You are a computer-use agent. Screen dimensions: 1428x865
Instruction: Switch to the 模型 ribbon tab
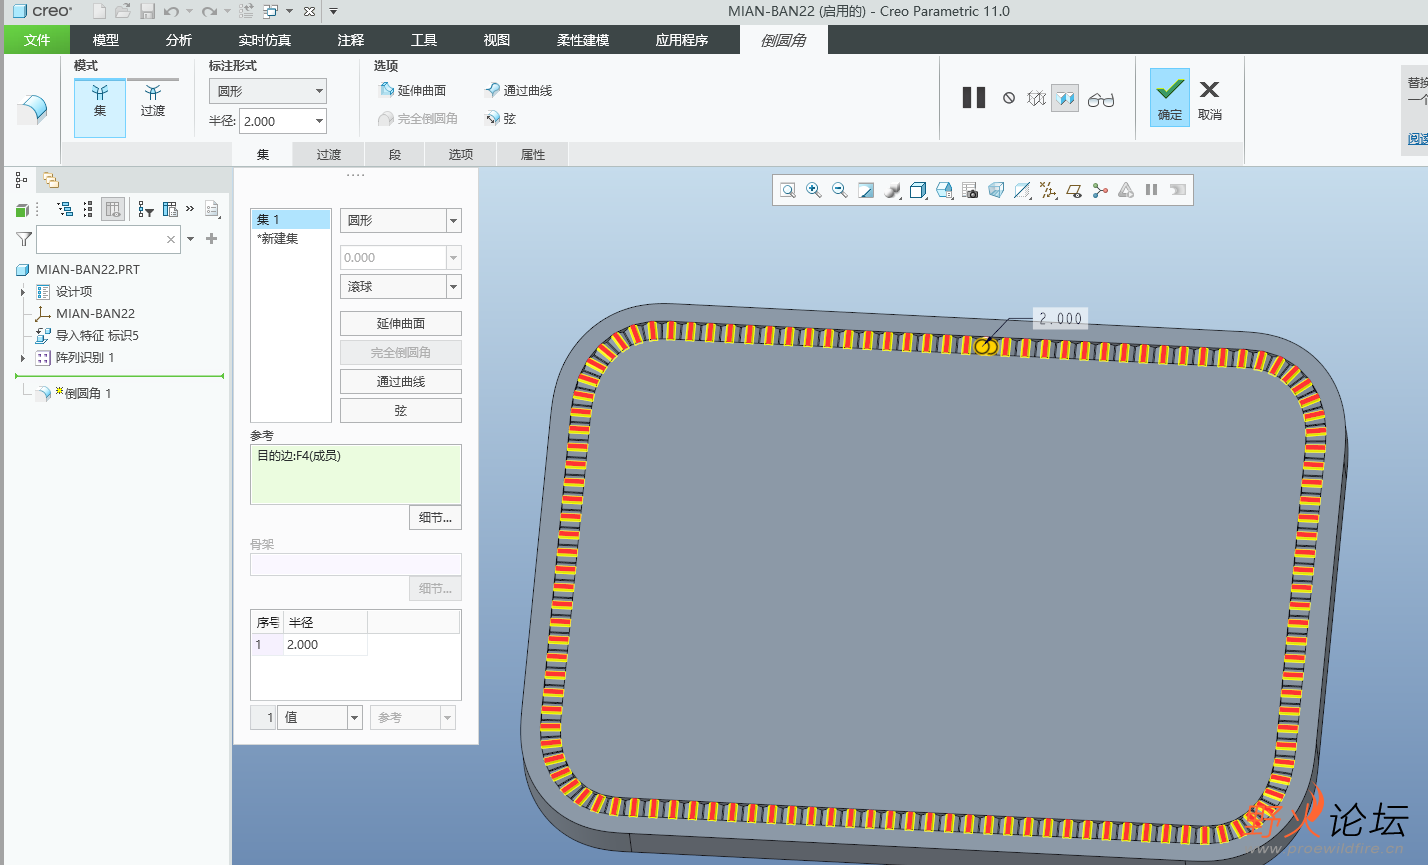106,40
